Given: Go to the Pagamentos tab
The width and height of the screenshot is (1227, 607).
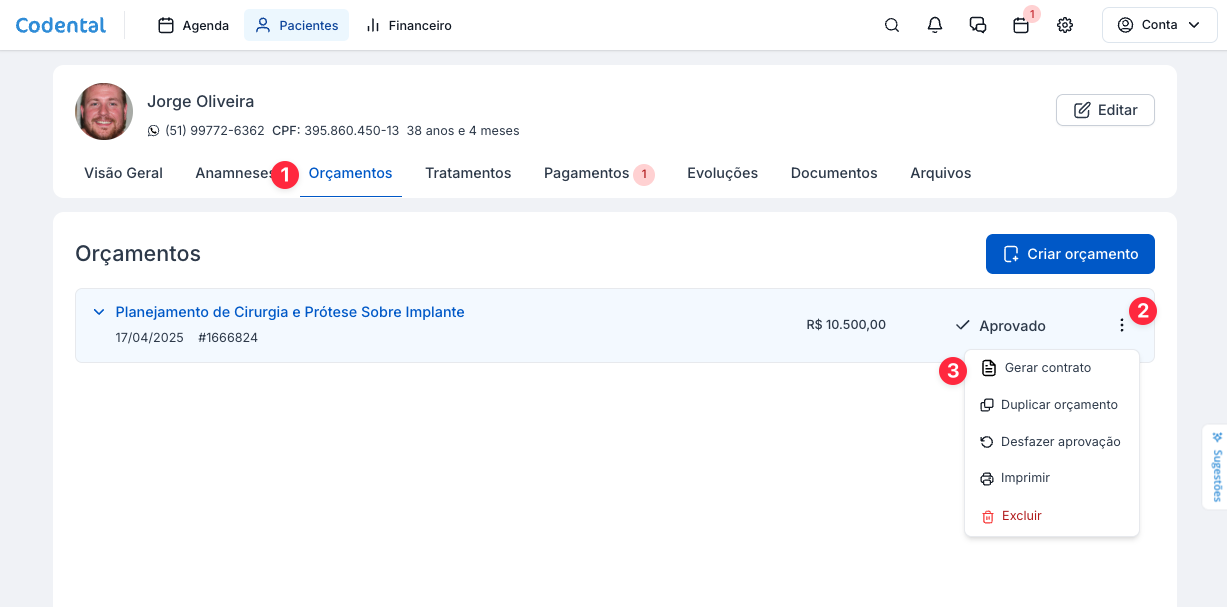Looking at the screenshot, I should (586, 173).
